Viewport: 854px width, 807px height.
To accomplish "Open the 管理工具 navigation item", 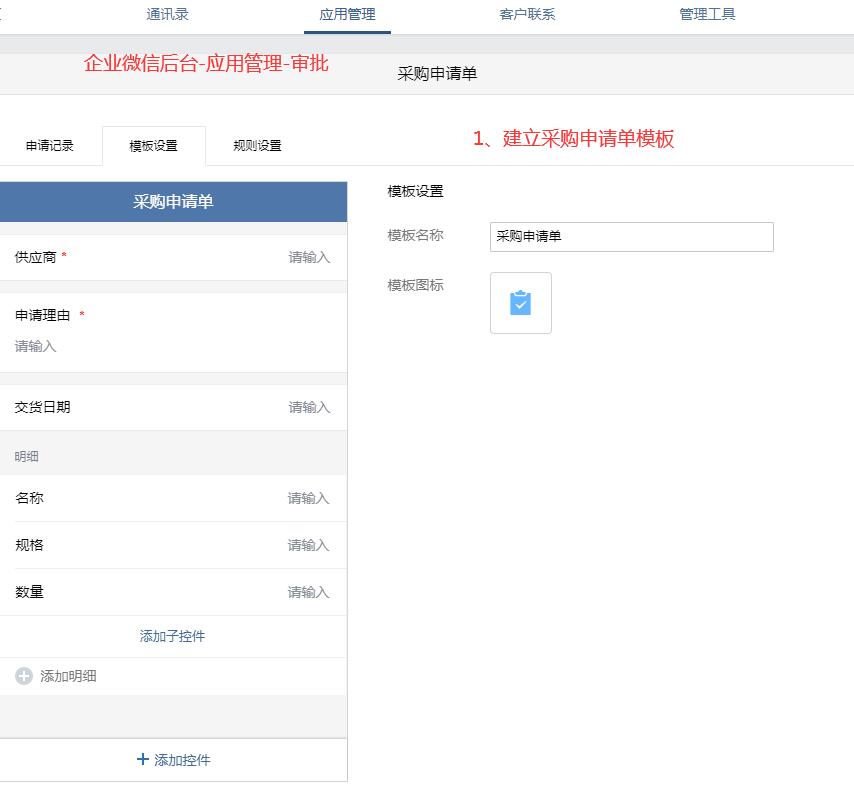I will (x=707, y=15).
